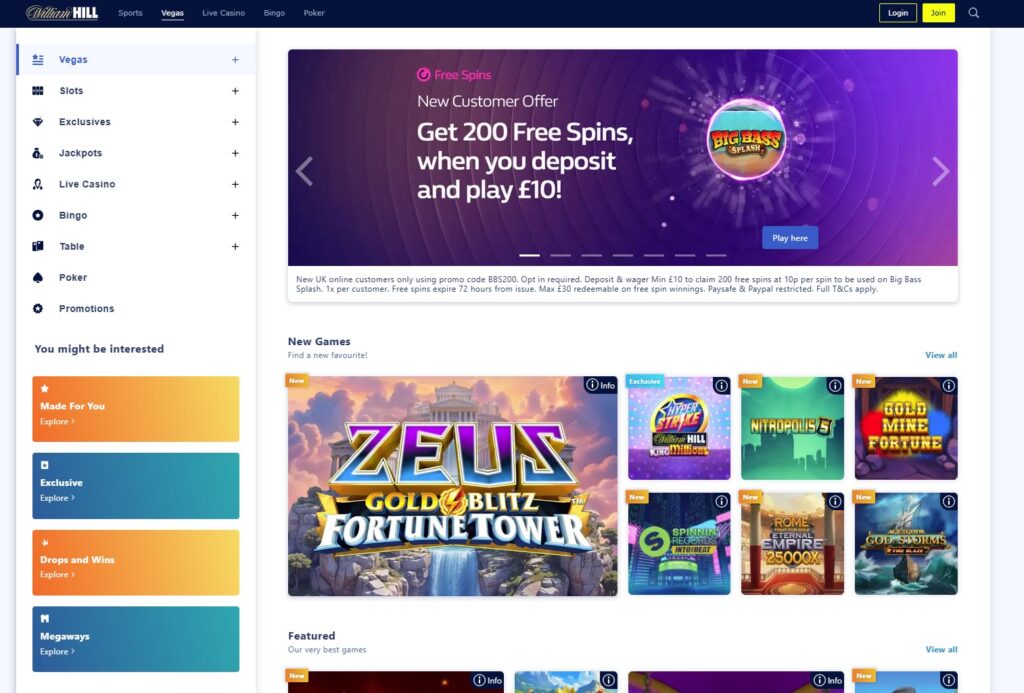Switch to the Sports tab
This screenshot has height=693, width=1024.
click(x=130, y=13)
